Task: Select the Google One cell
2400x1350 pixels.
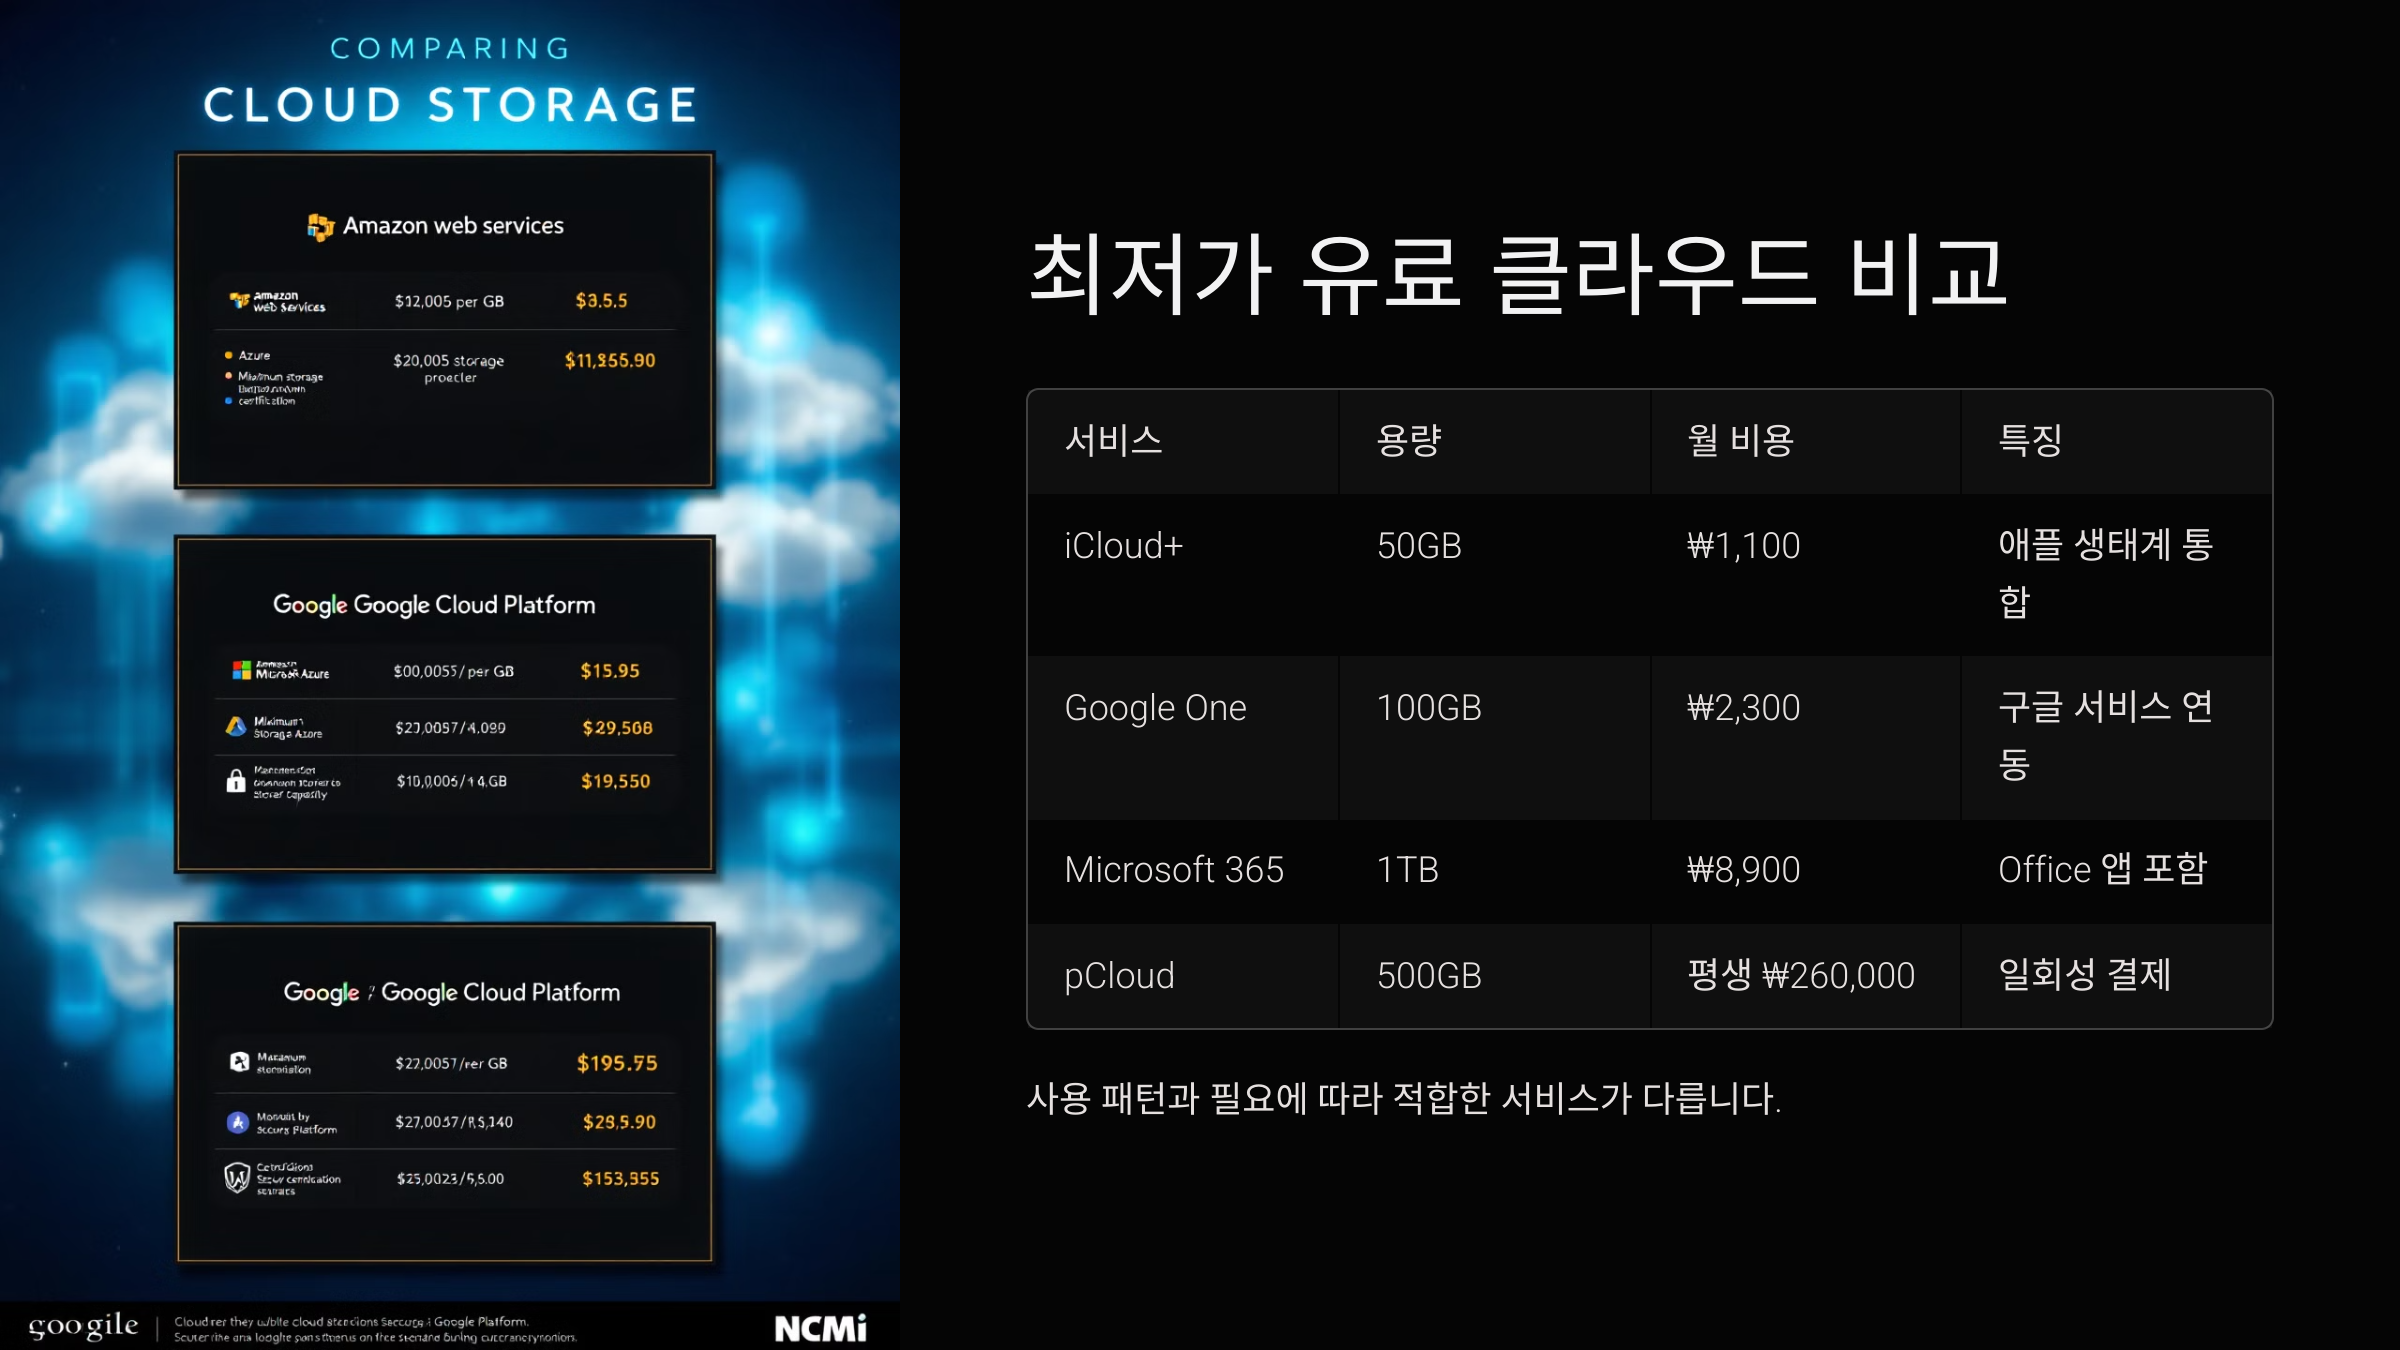Action: point(1155,708)
